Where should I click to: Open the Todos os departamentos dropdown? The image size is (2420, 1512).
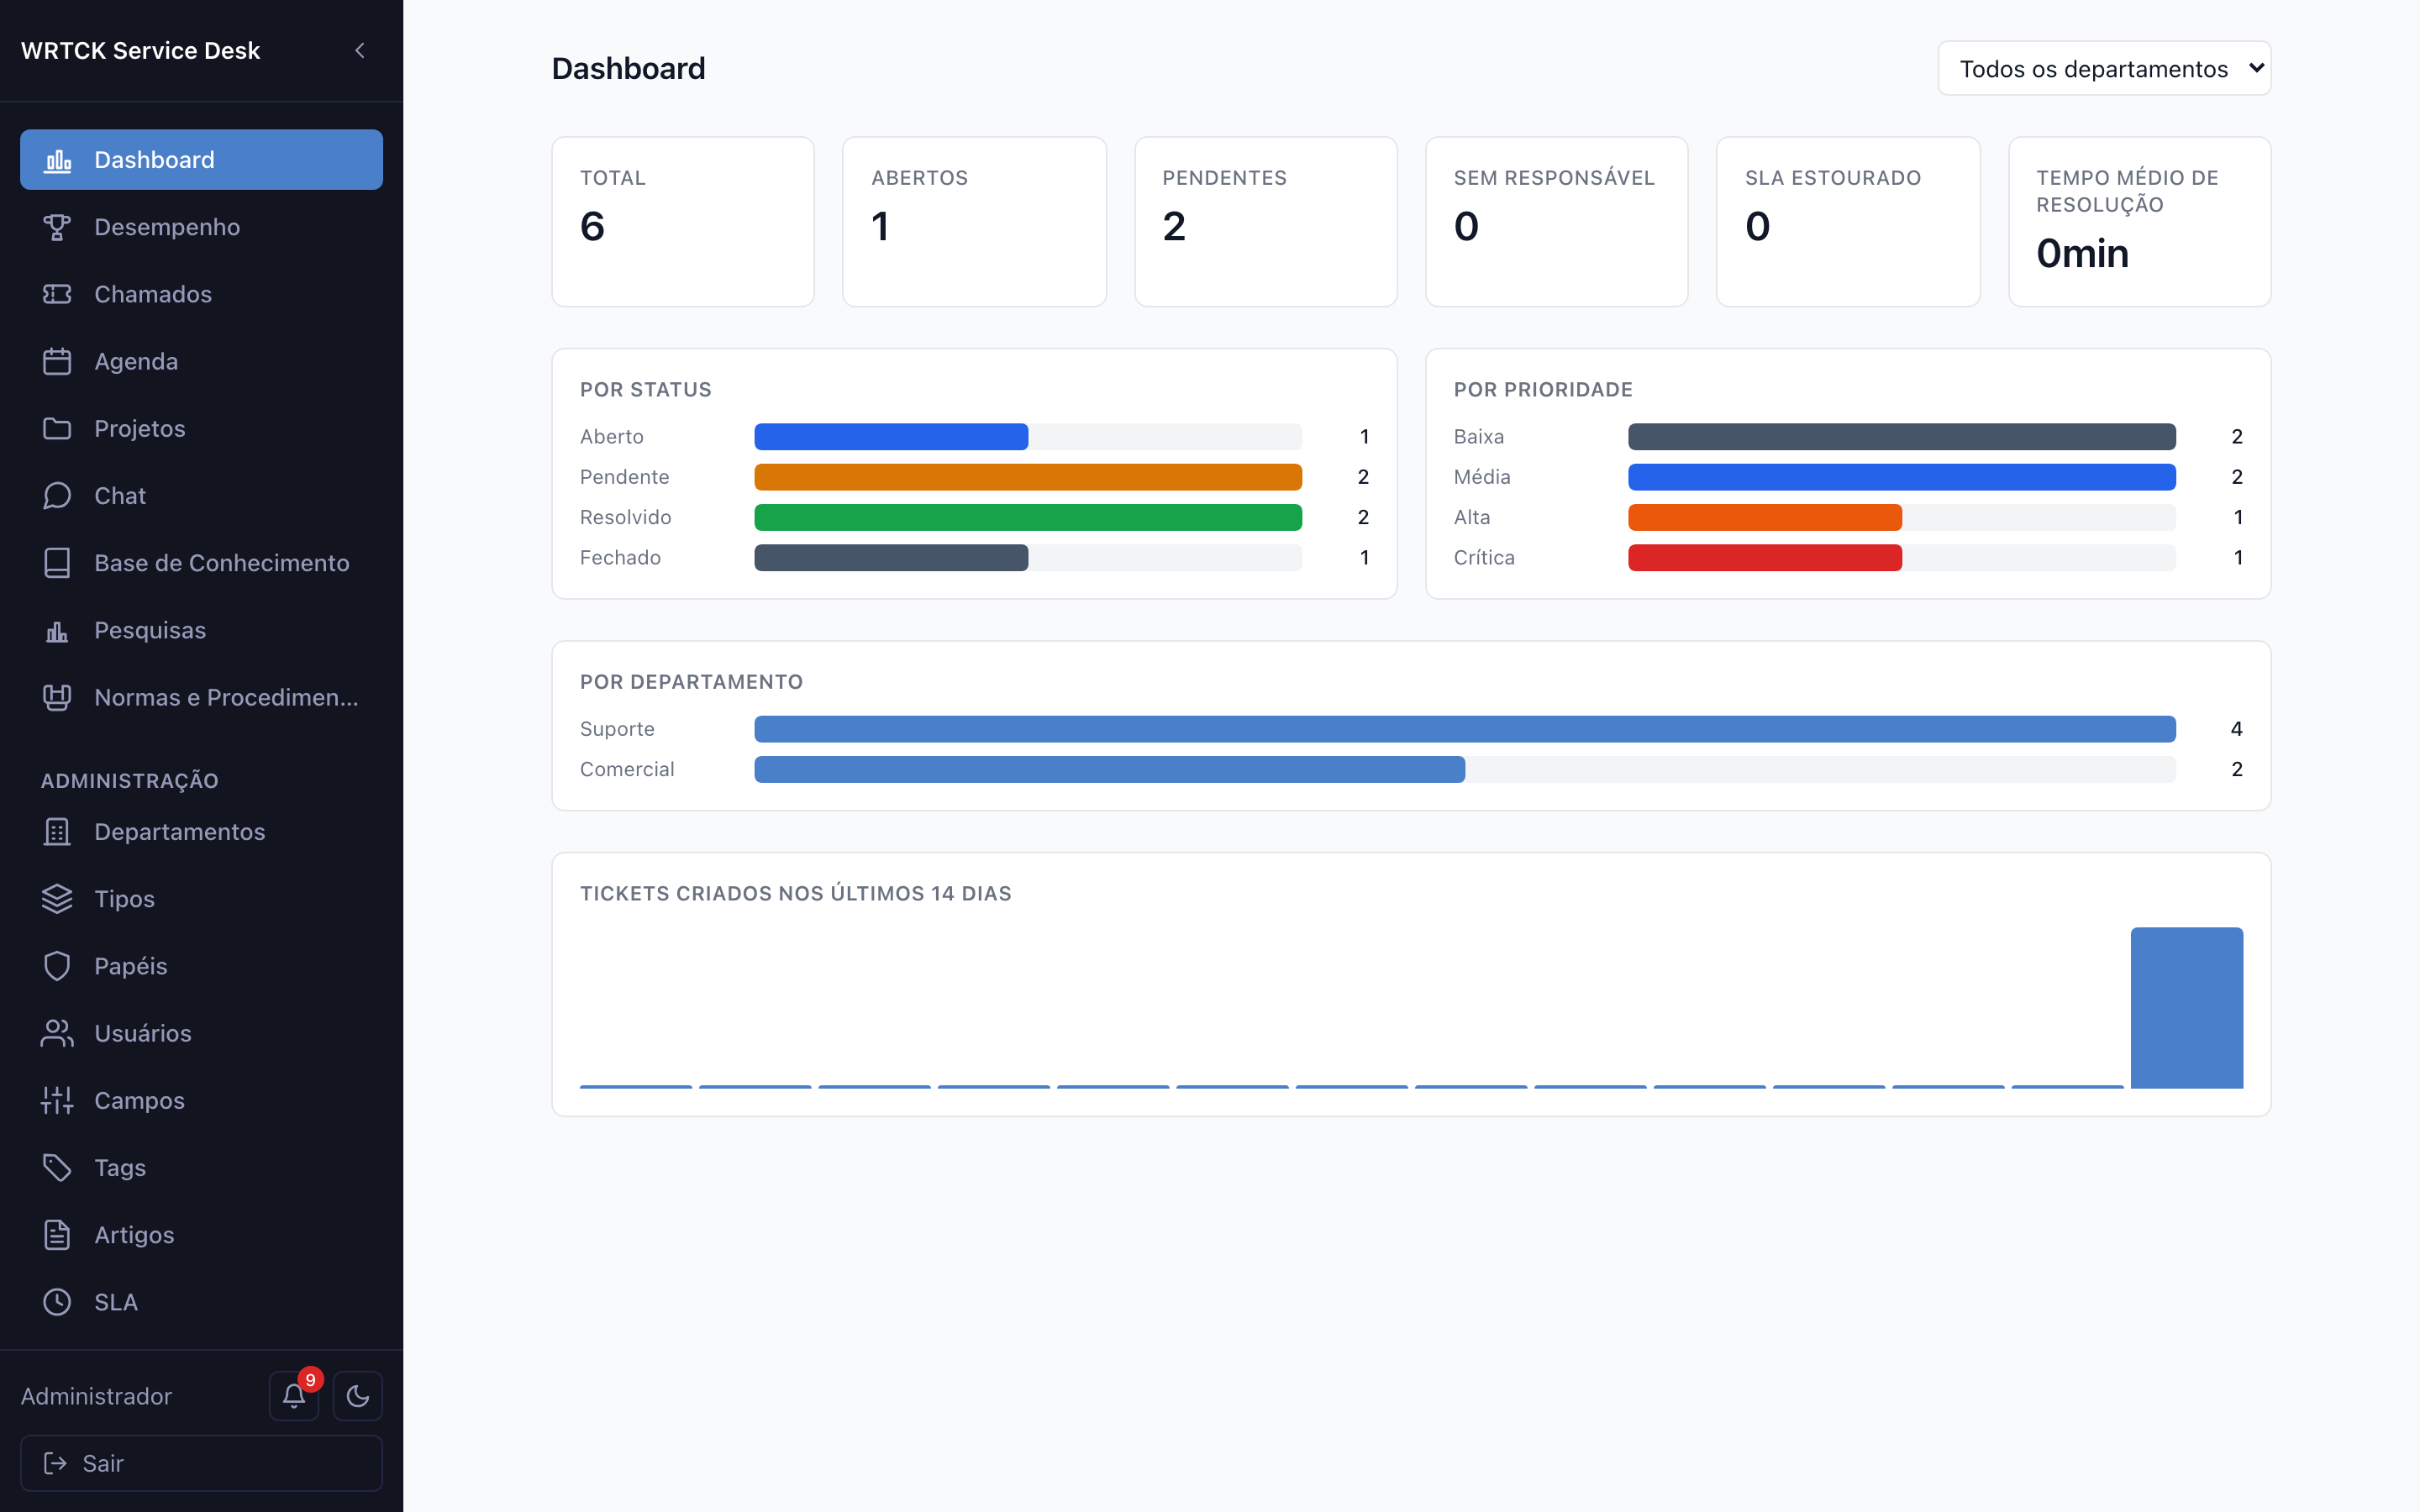2104,68
